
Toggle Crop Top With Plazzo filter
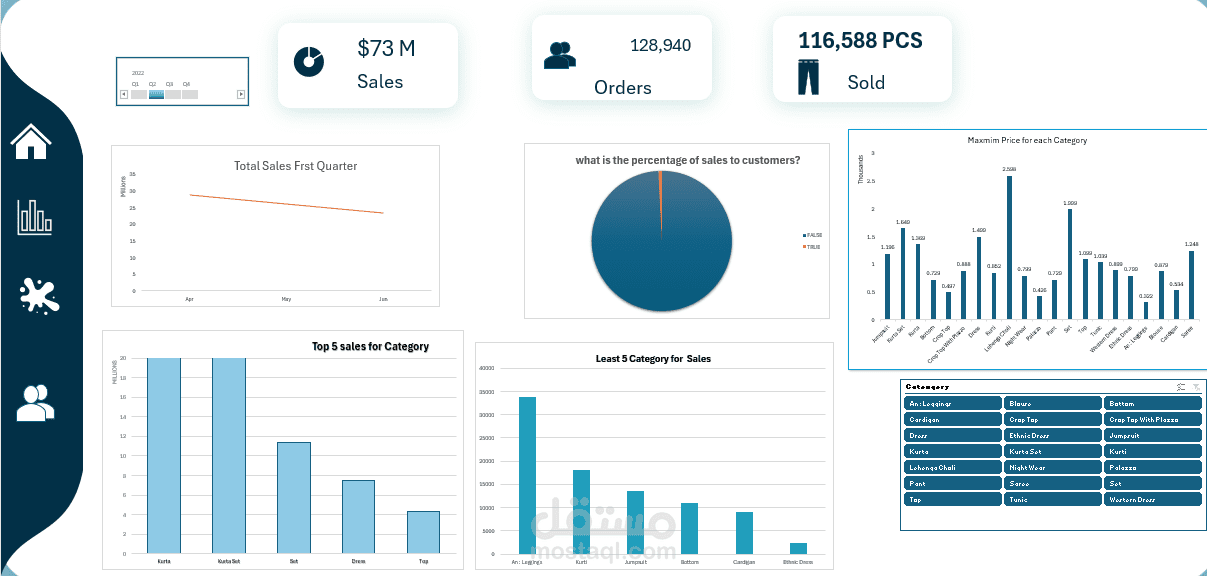(x=1153, y=419)
